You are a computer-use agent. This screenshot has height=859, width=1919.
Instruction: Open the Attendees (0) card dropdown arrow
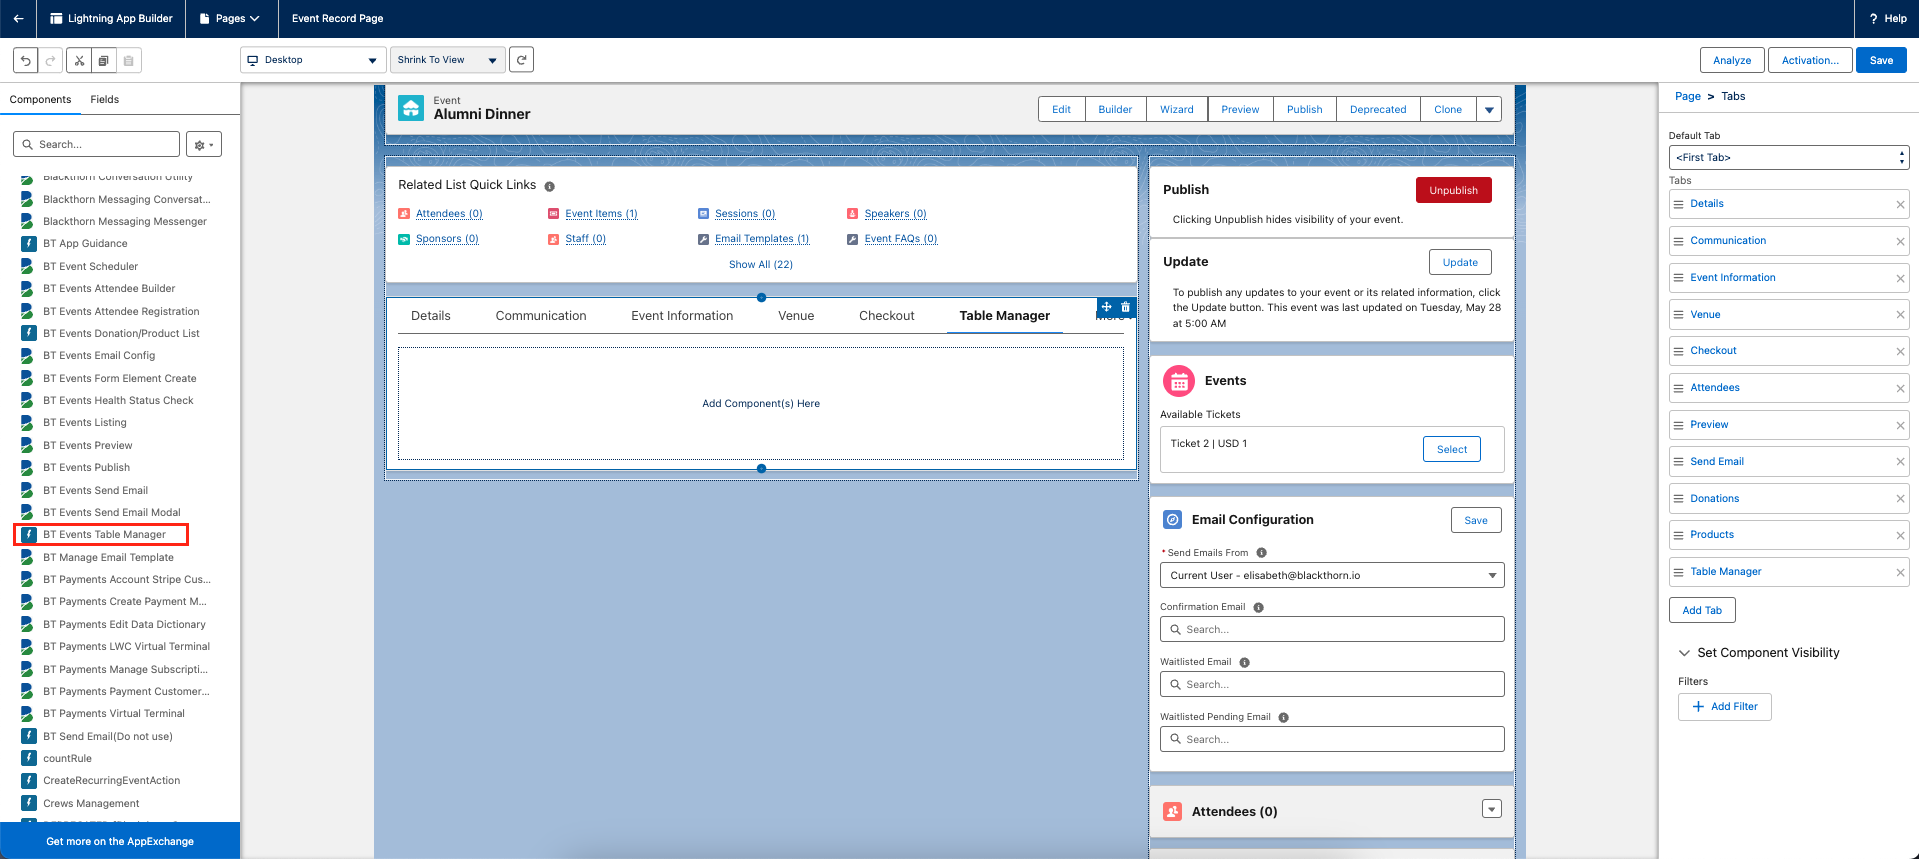tap(1492, 809)
